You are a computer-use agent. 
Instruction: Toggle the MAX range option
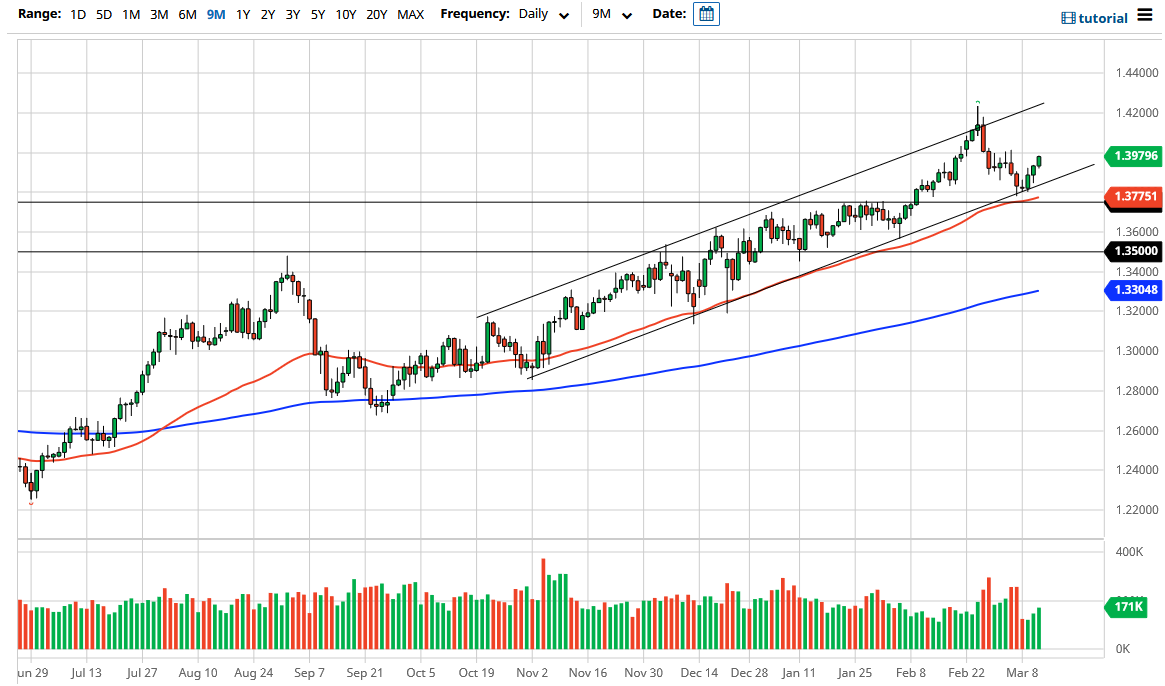click(410, 15)
